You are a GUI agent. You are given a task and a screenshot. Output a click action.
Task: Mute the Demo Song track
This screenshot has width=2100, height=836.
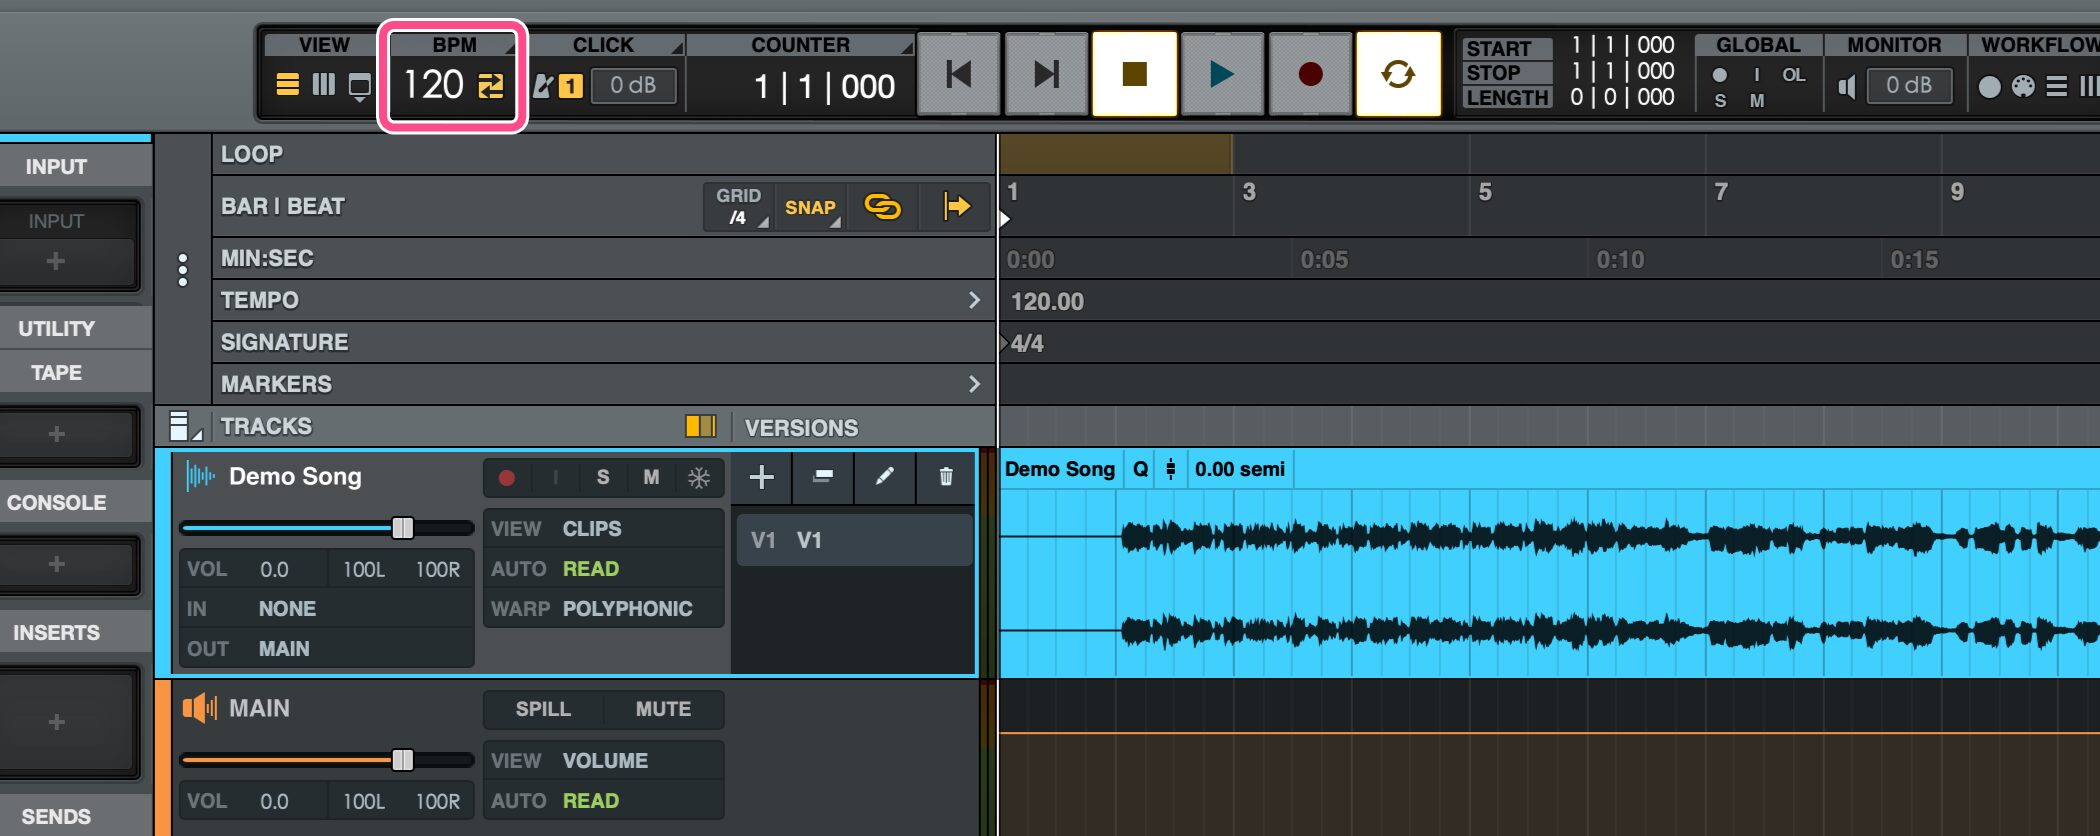pyautogui.click(x=651, y=478)
